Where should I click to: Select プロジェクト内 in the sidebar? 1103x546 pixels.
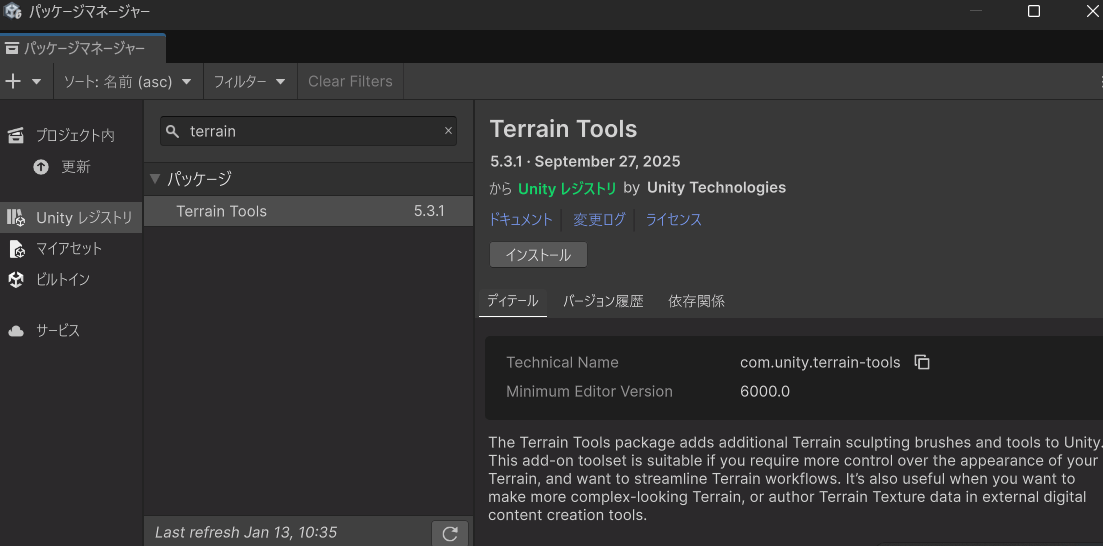coord(74,135)
